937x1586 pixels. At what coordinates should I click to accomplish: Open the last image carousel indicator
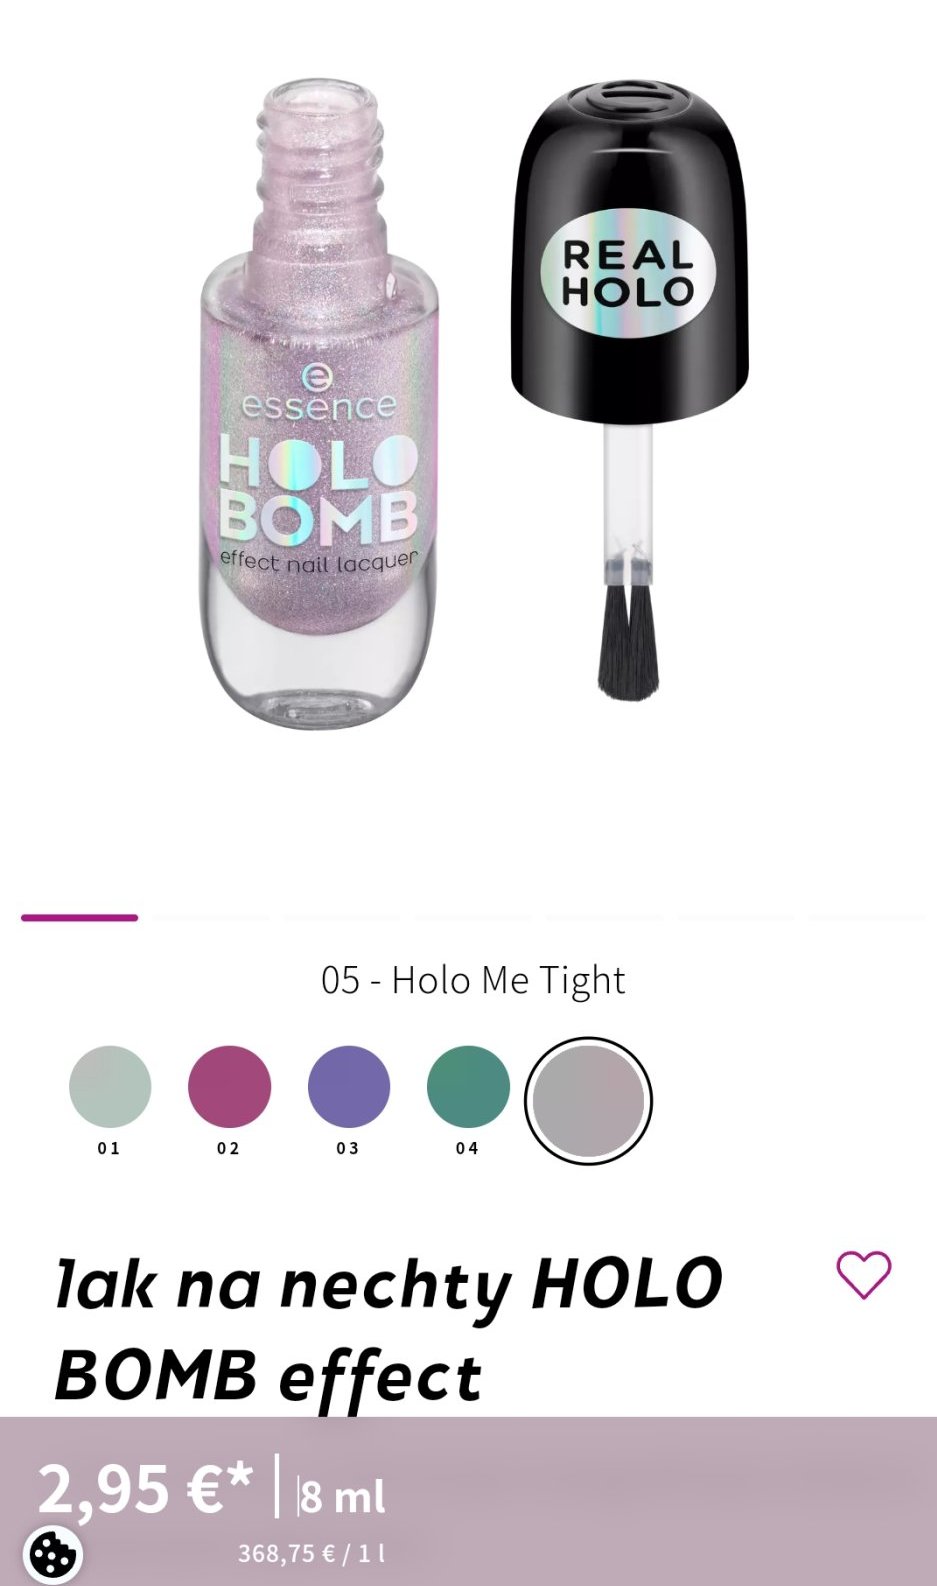[866, 917]
